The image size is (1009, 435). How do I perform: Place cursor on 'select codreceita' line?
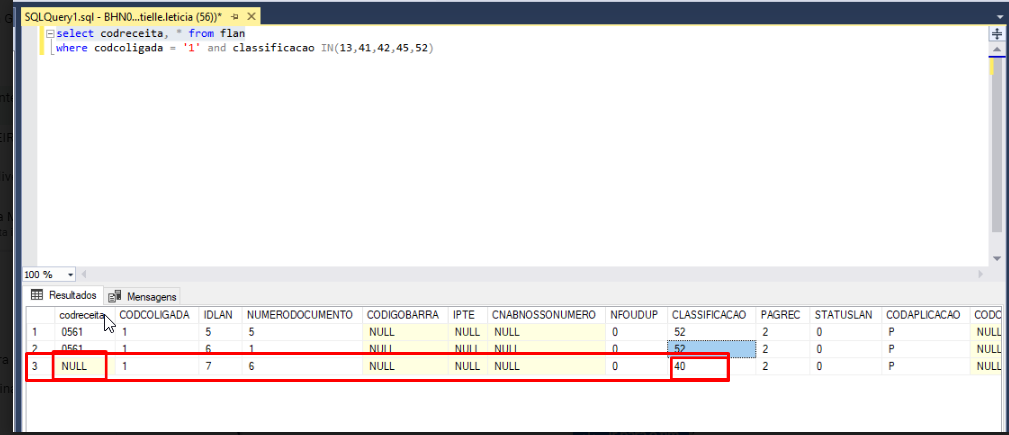151,33
